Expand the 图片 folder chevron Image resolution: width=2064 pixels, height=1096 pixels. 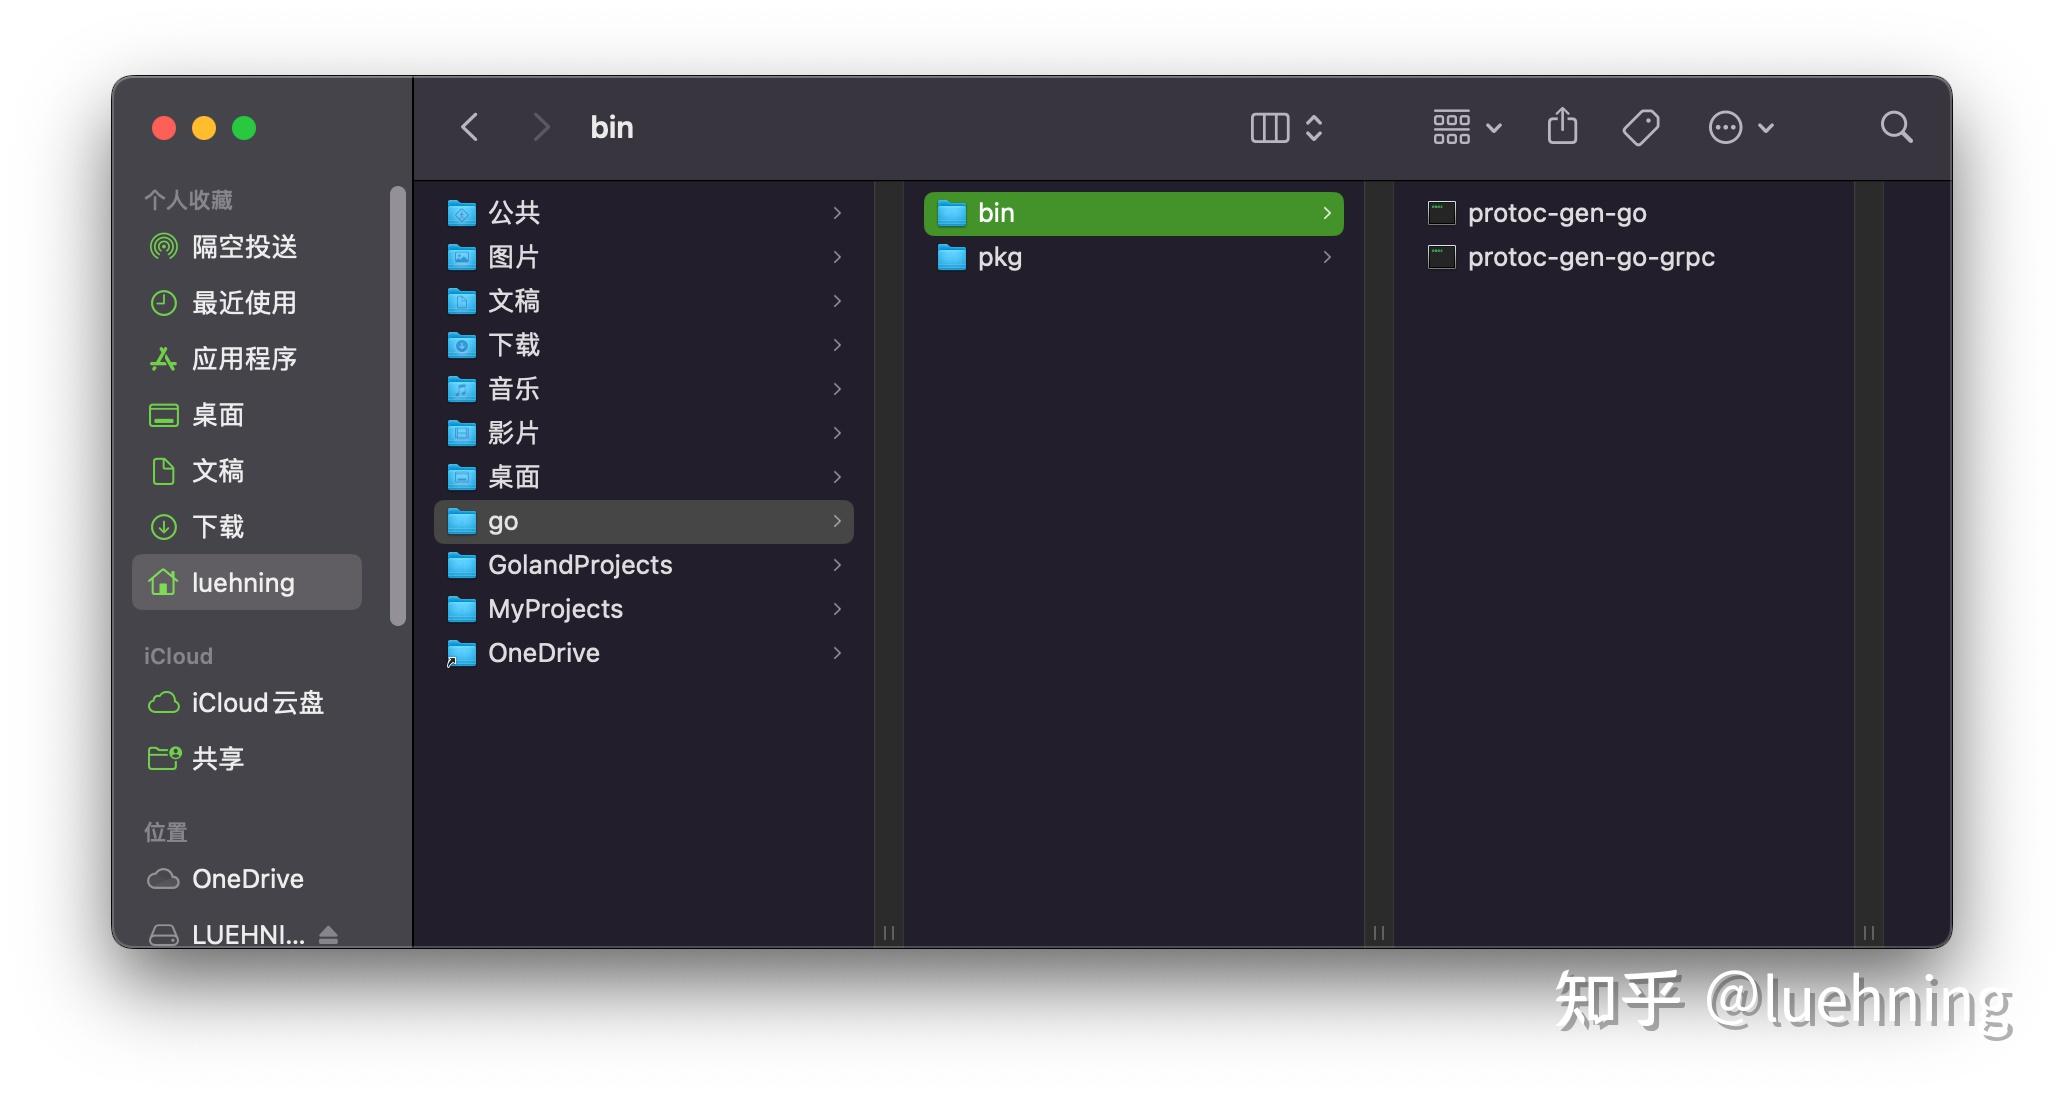[837, 257]
